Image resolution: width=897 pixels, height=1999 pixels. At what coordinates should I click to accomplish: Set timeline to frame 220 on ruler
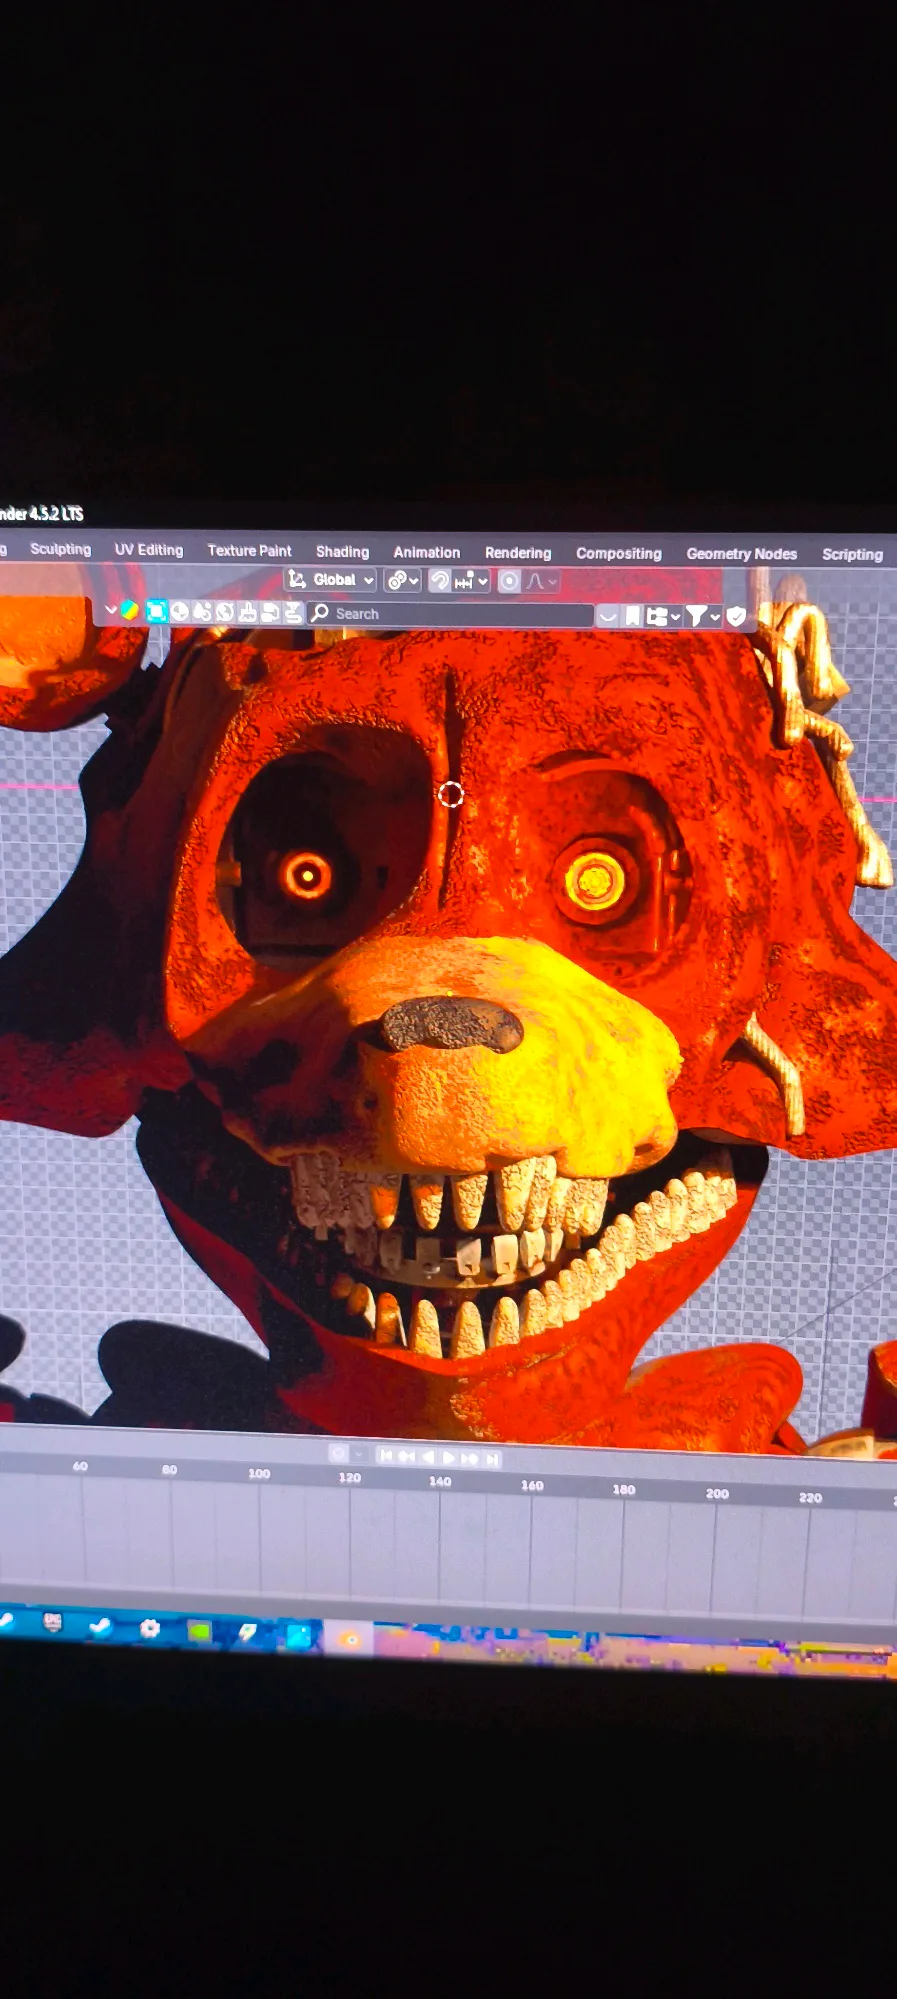[x=810, y=1498]
